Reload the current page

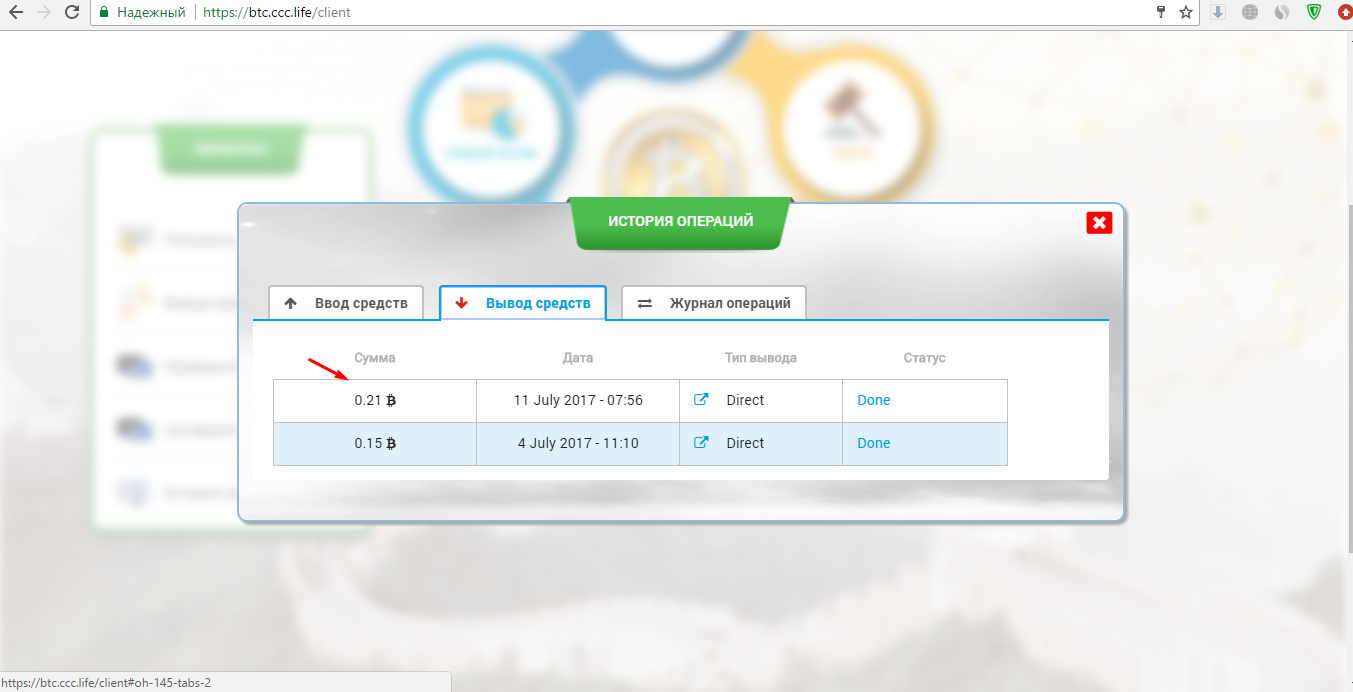(71, 13)
